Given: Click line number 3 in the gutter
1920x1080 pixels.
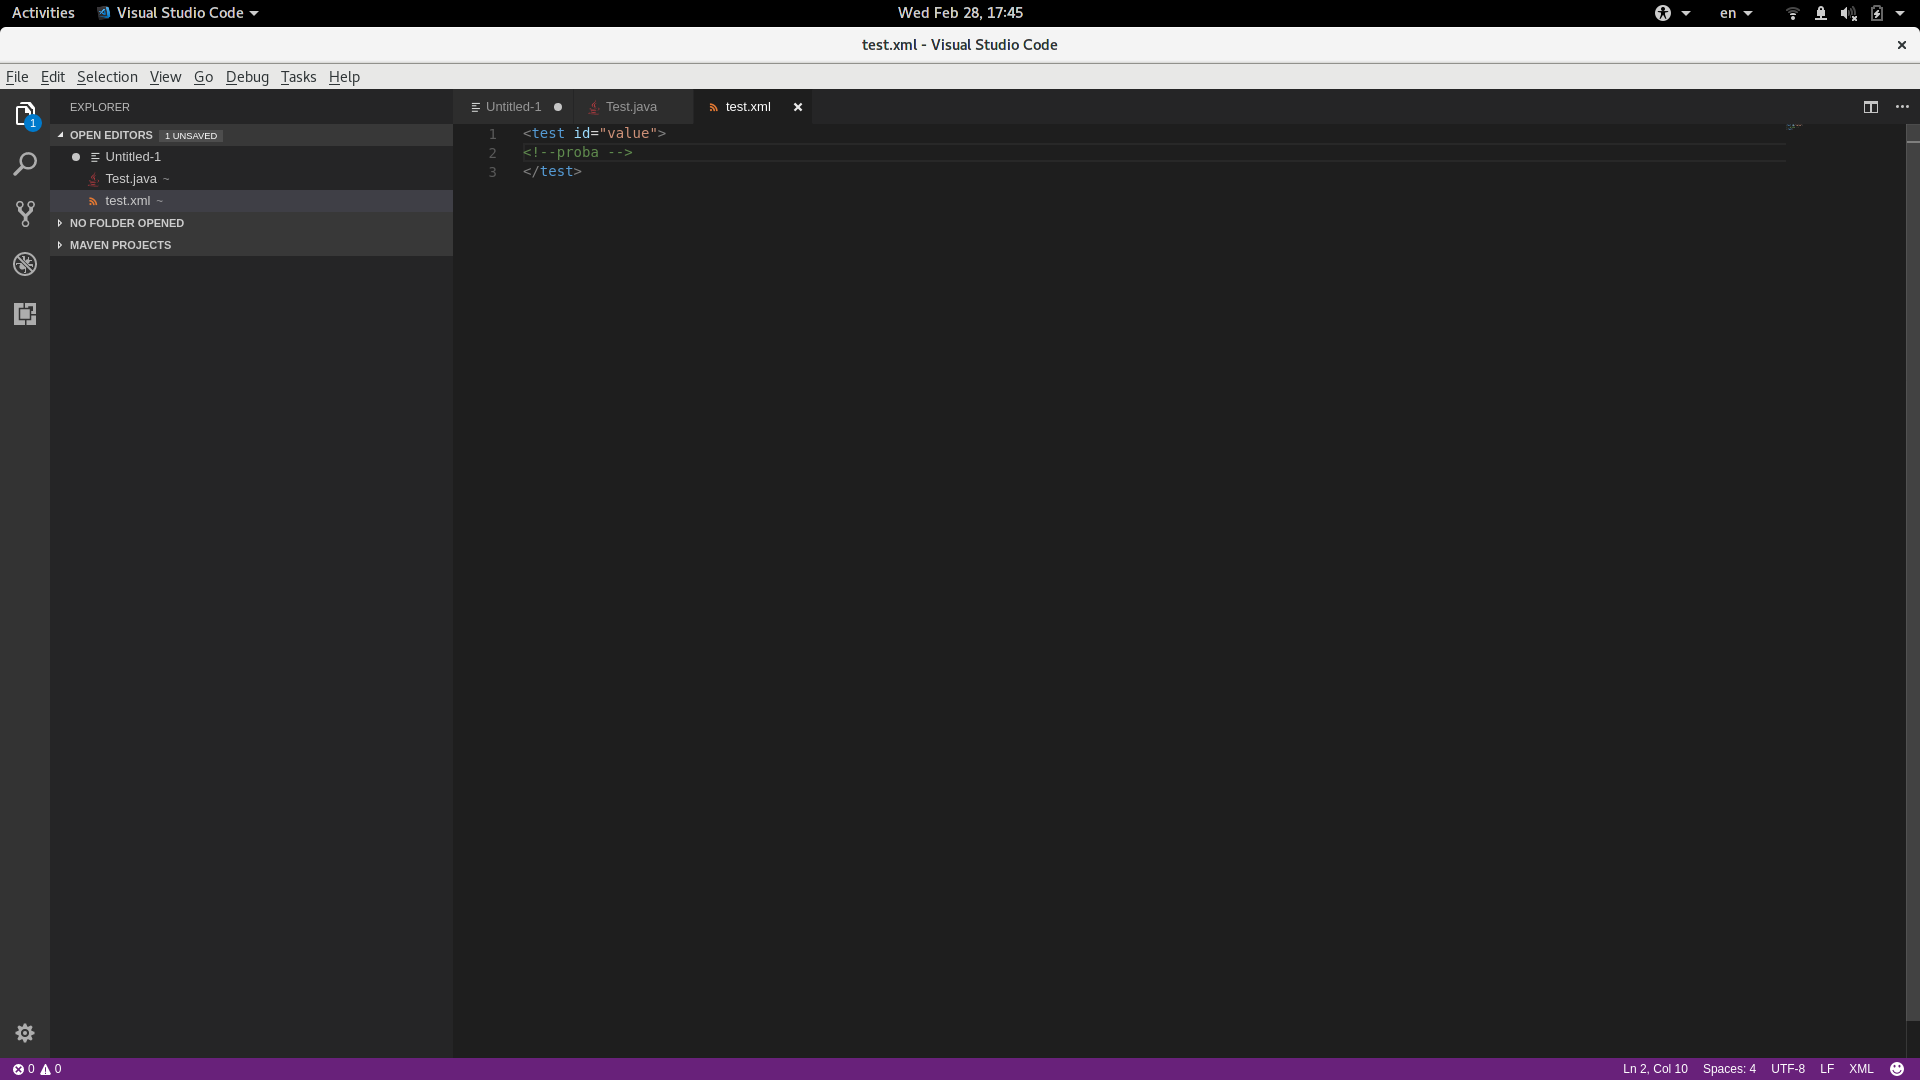Looking at the screenshot, I should (492, 172).
